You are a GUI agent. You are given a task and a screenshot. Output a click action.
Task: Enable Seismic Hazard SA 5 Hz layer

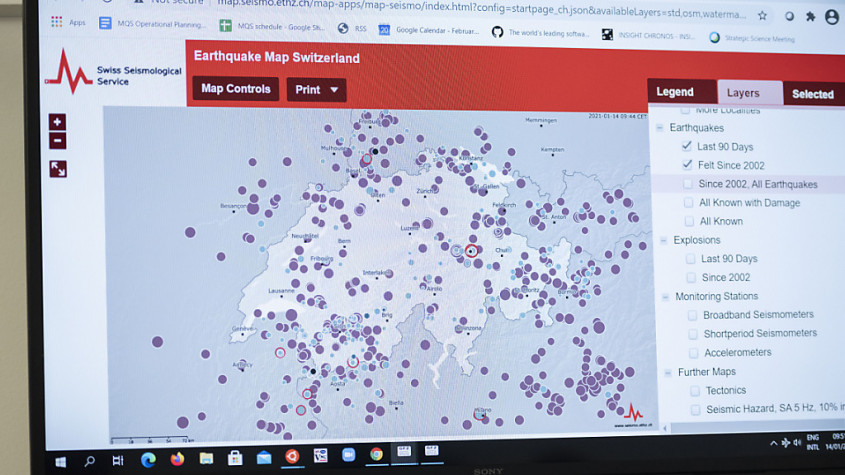[696, 410]
